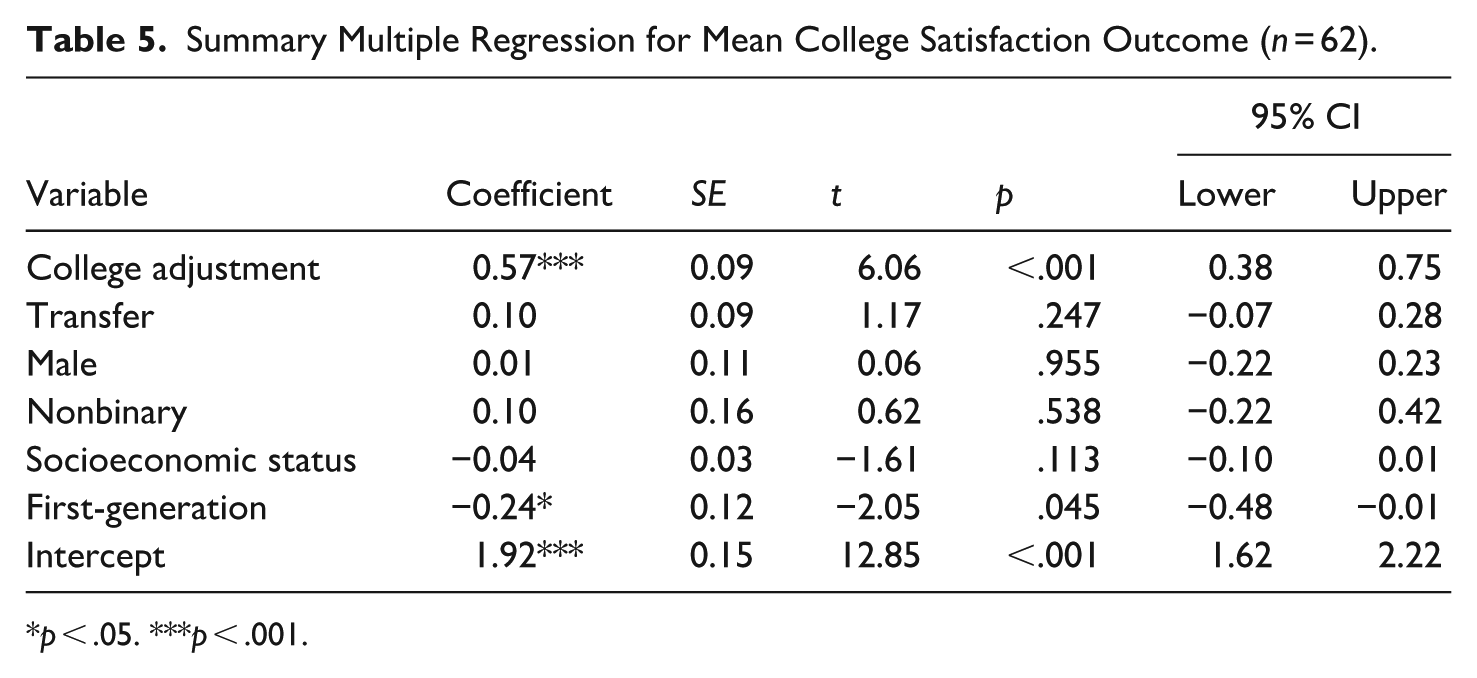Click the 95% CI header label
The height and width of the screenshot is (678, 1477).
(x=1313, y=118)
